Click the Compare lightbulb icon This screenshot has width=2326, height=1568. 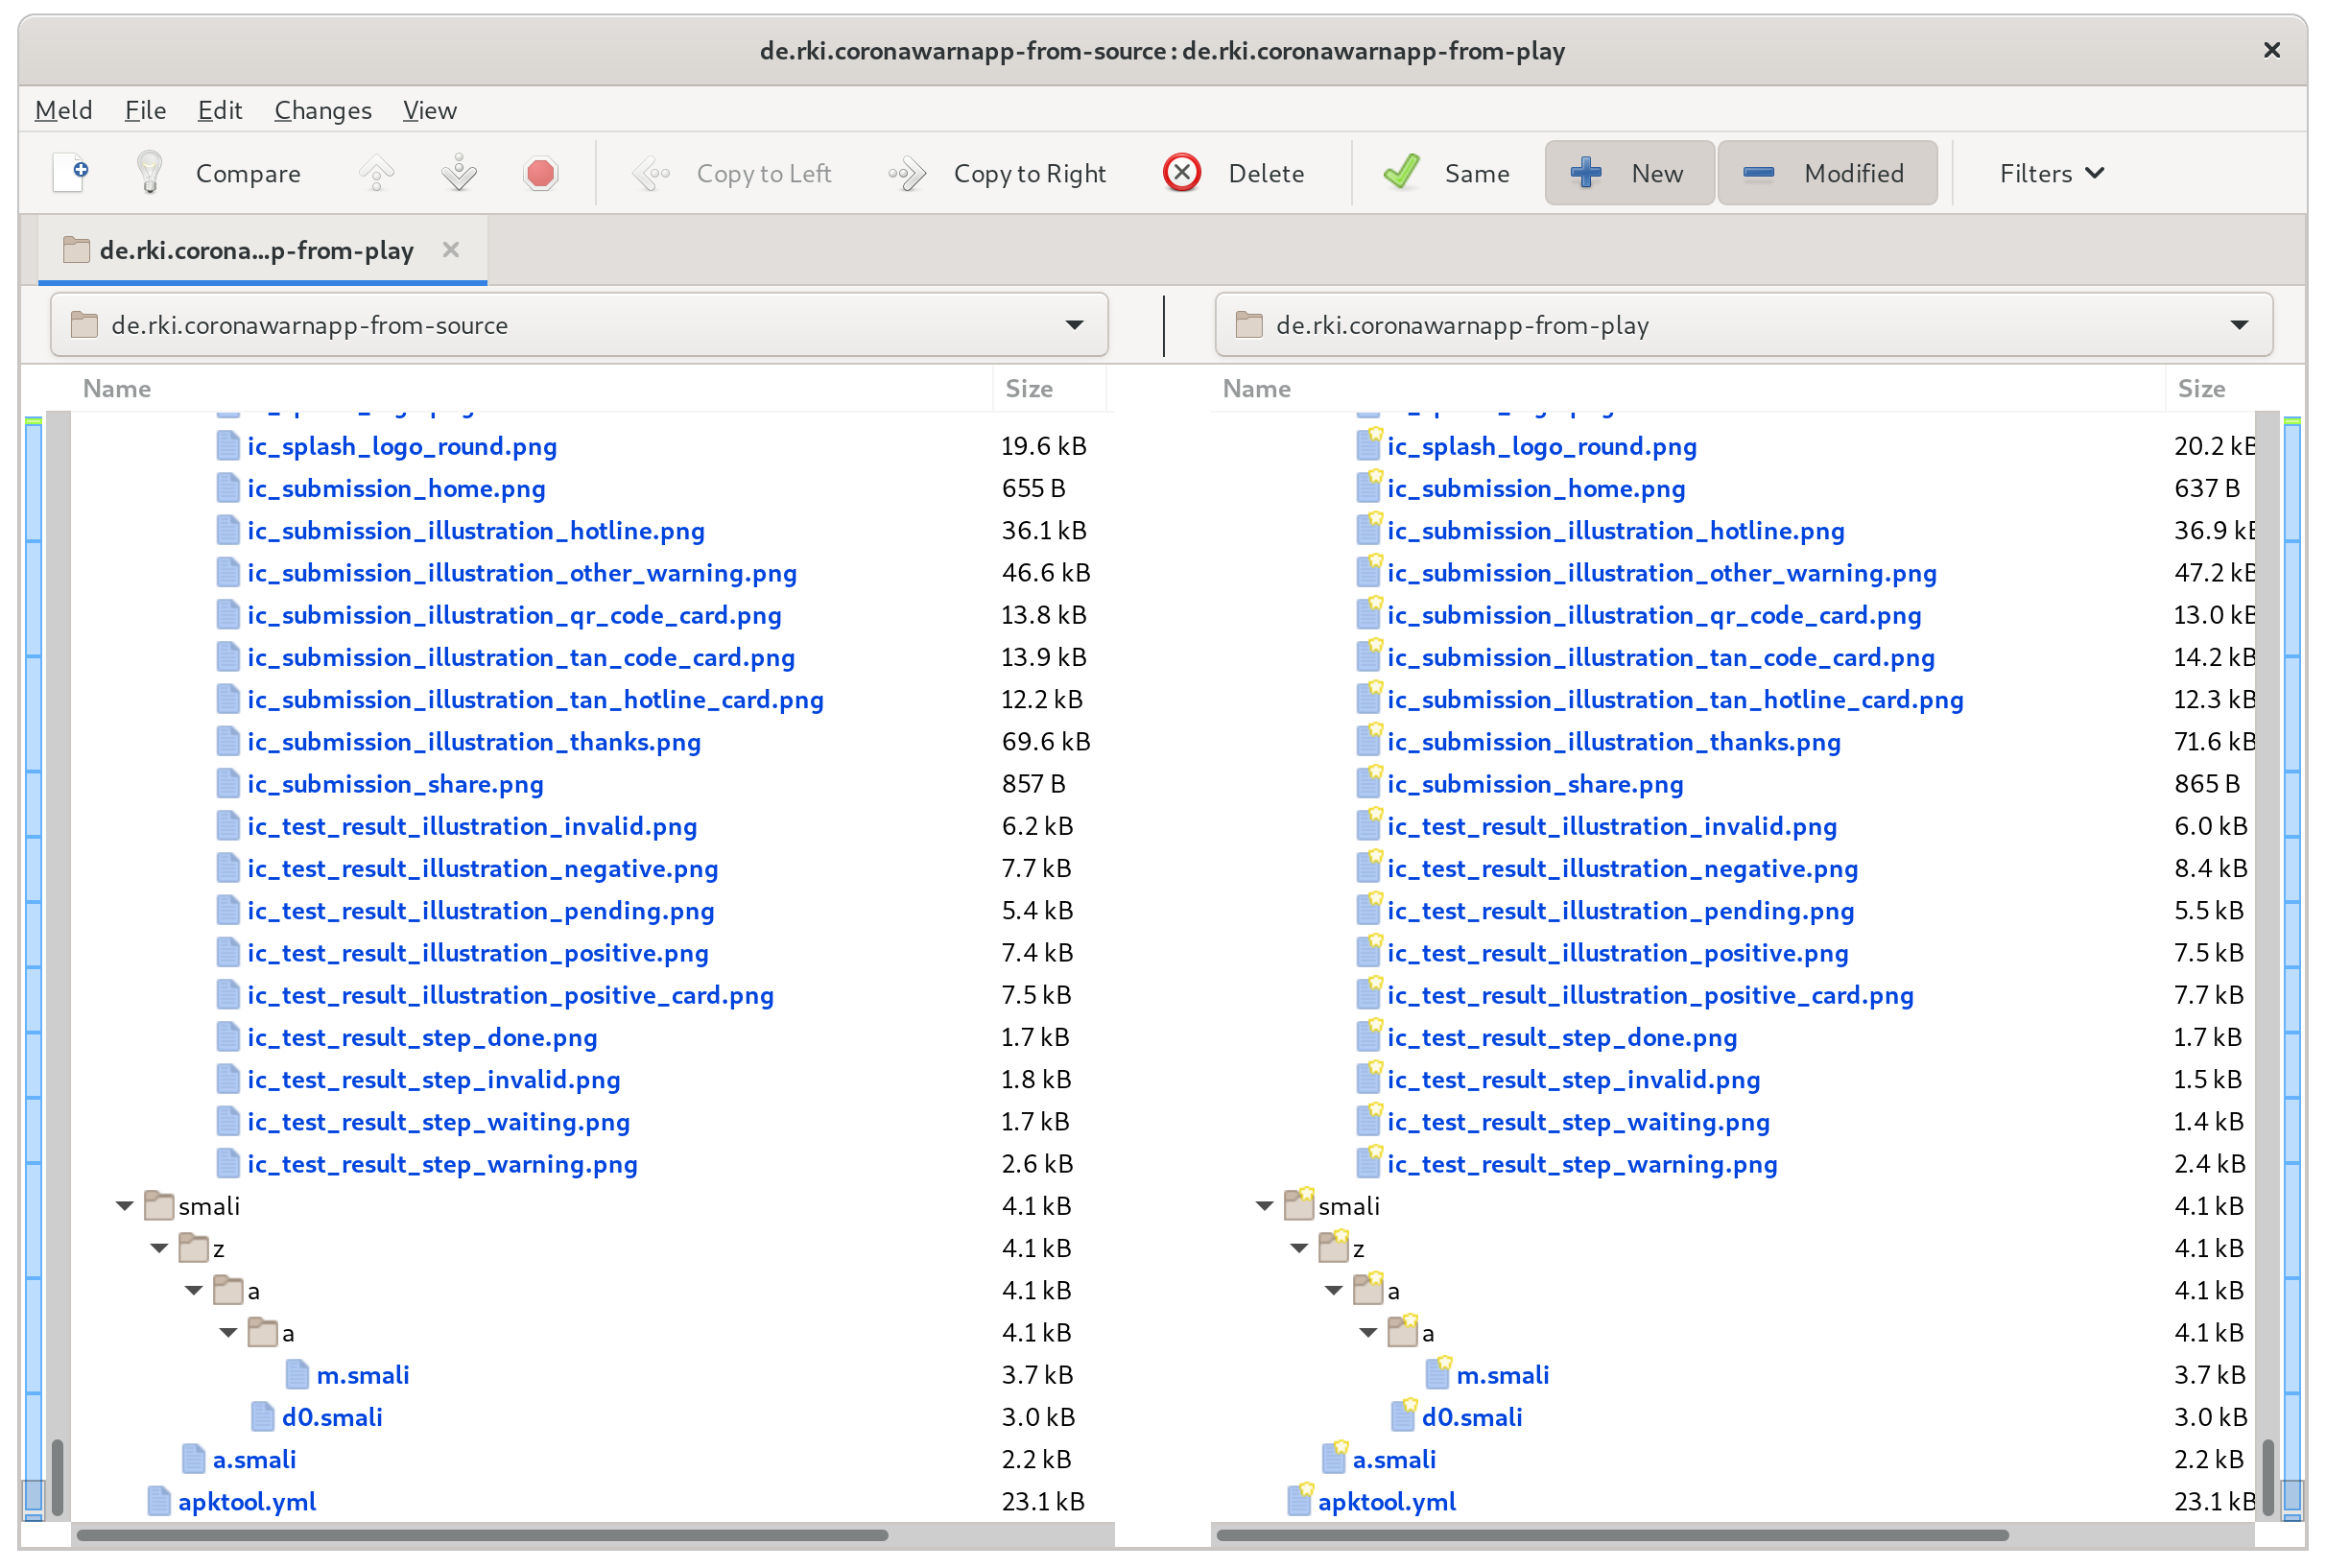tap(149, 173)
